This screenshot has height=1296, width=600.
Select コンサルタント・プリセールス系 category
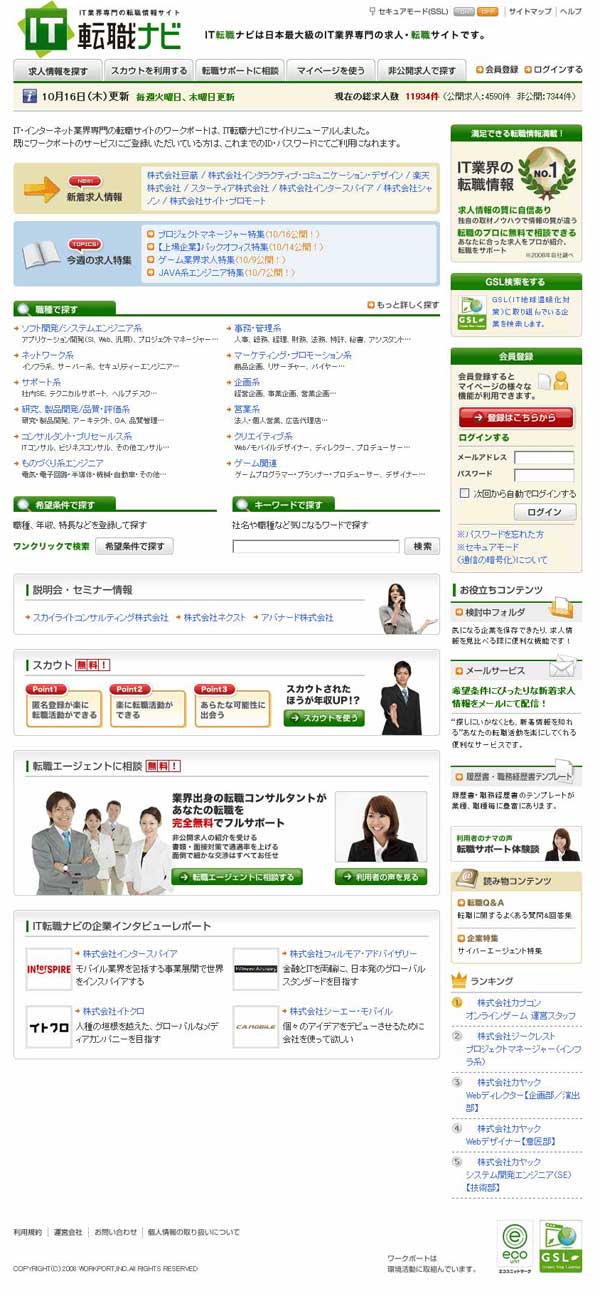point(75,436)
